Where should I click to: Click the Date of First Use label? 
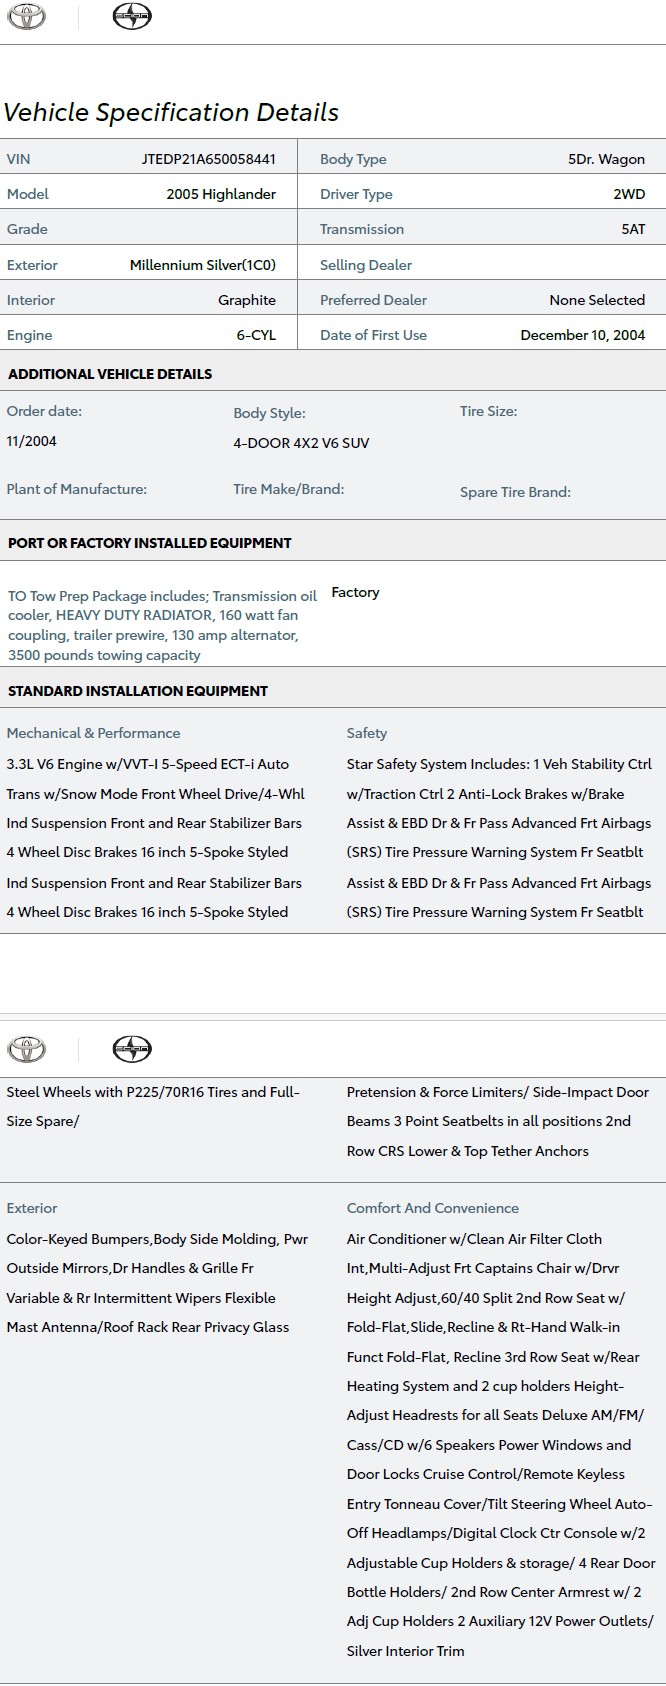tap(373, 335)
